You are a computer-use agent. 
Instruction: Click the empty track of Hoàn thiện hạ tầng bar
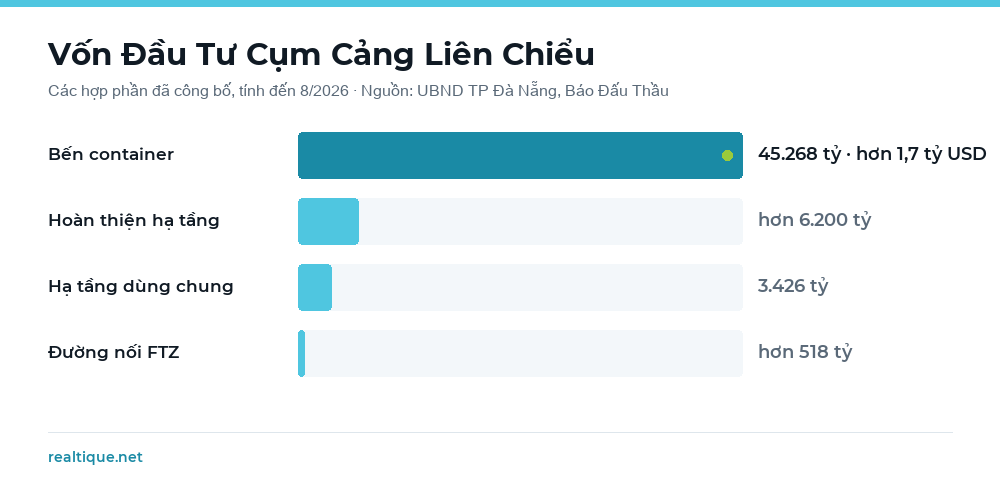tap(551, 221)
